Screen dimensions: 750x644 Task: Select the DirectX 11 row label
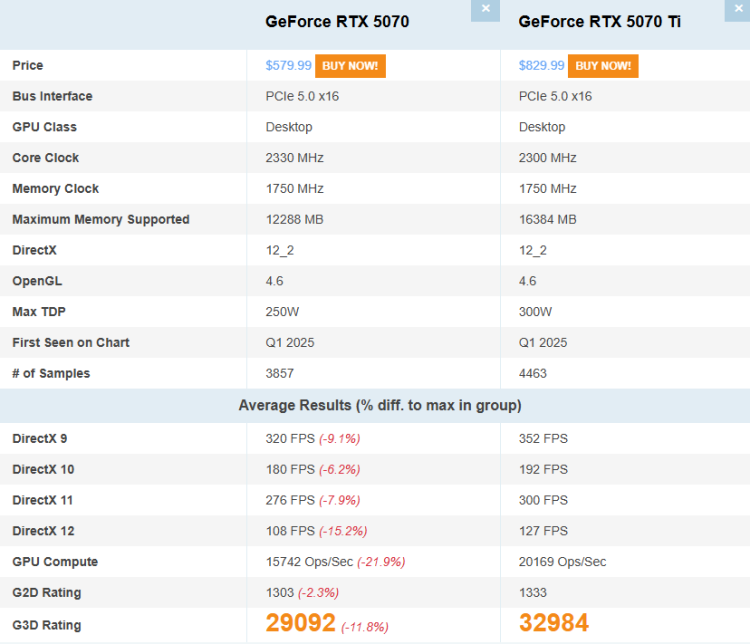43,500
